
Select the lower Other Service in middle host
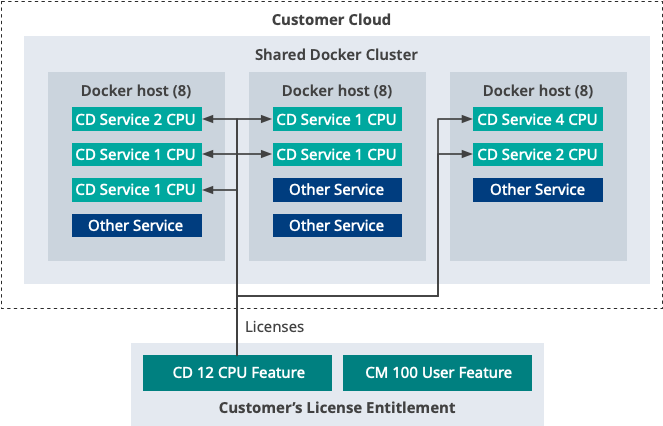pos(336,225)
